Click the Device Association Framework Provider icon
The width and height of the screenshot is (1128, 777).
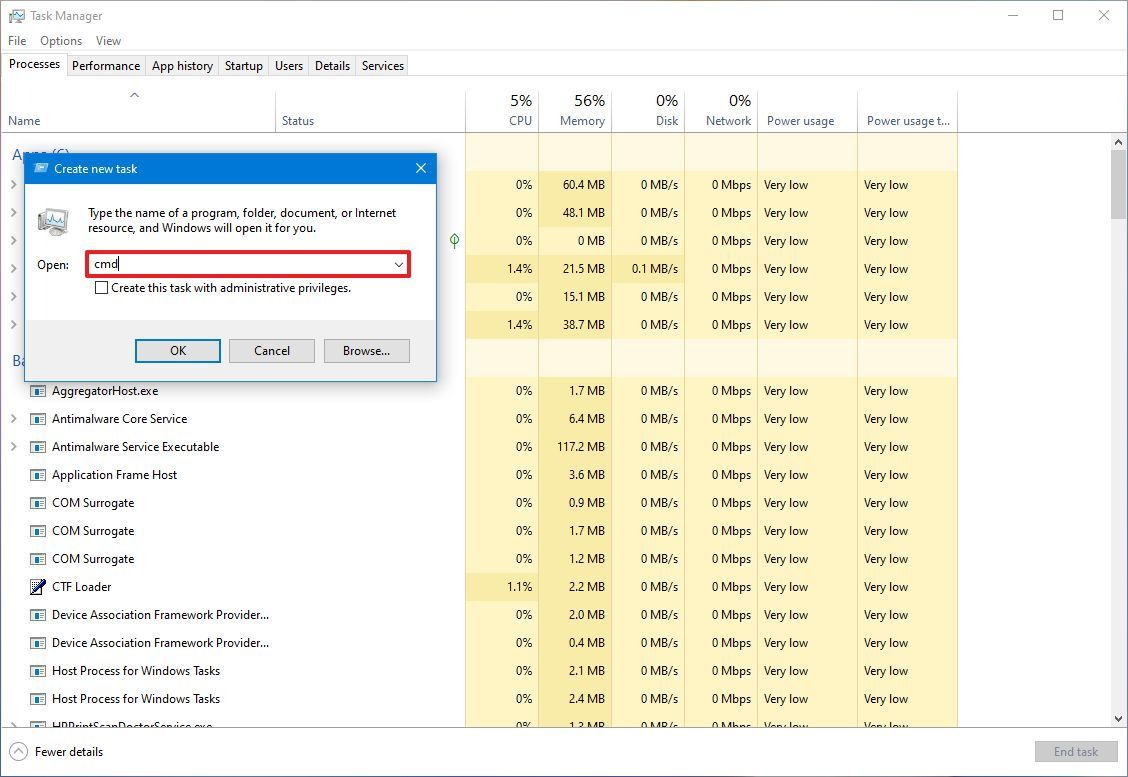pyautogui.click(x=40, y=615)
